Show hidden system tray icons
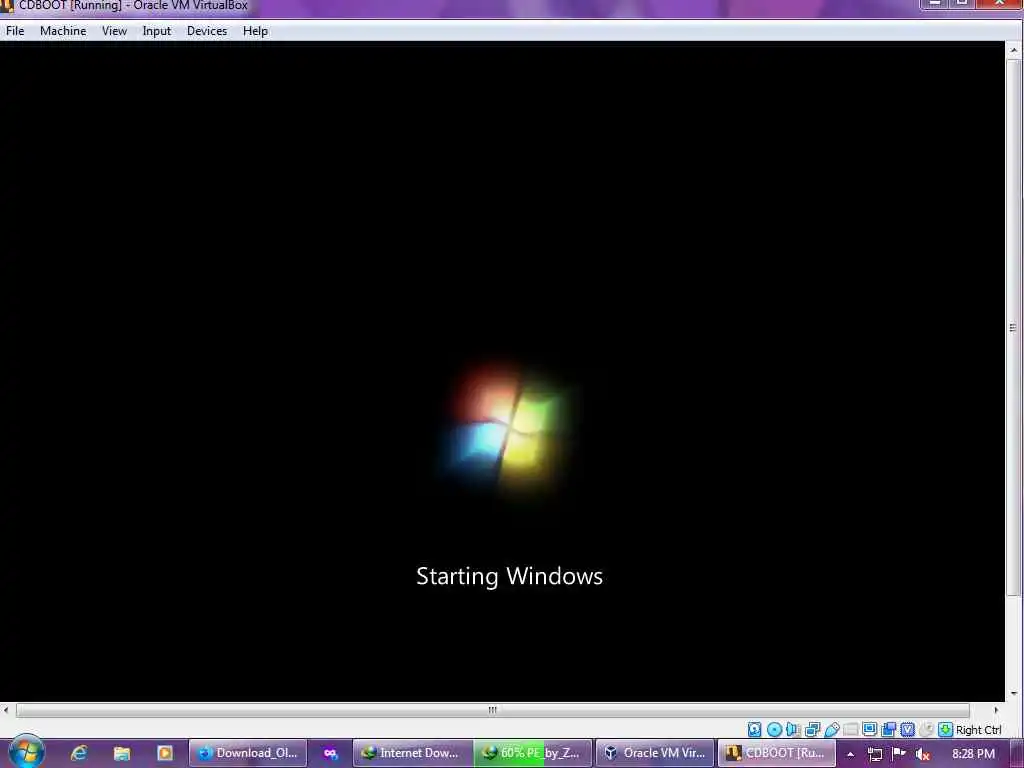The image size is (1024, 768). tap(850, 754)
